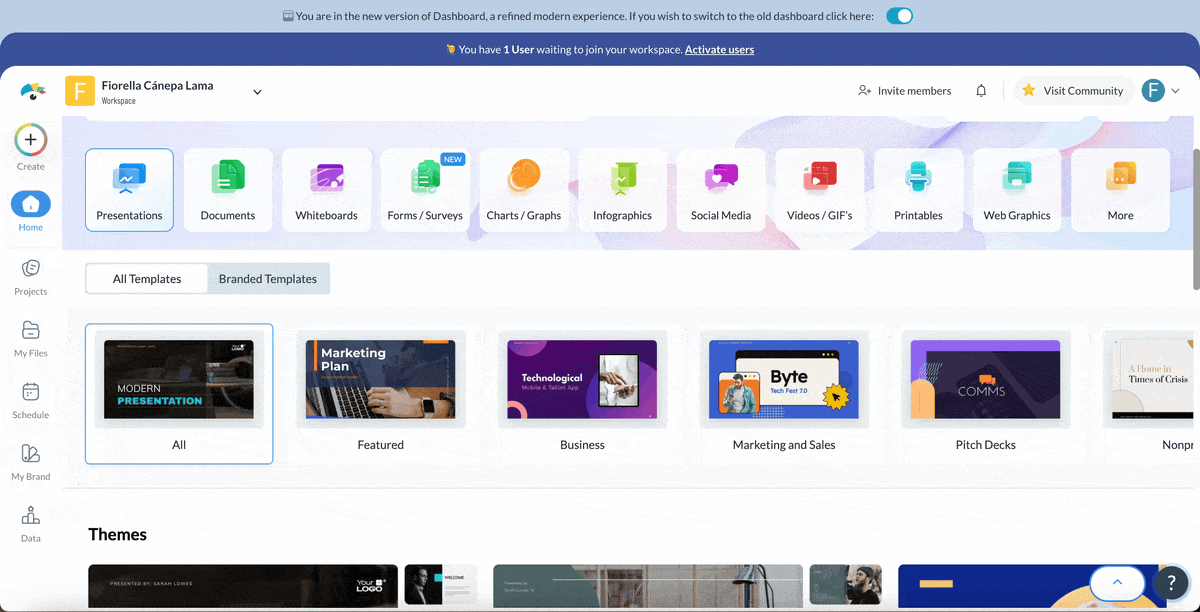
Task: Open the workspace dropdown next to Fiorella Cánepa Lama
Action: [257, 90]
